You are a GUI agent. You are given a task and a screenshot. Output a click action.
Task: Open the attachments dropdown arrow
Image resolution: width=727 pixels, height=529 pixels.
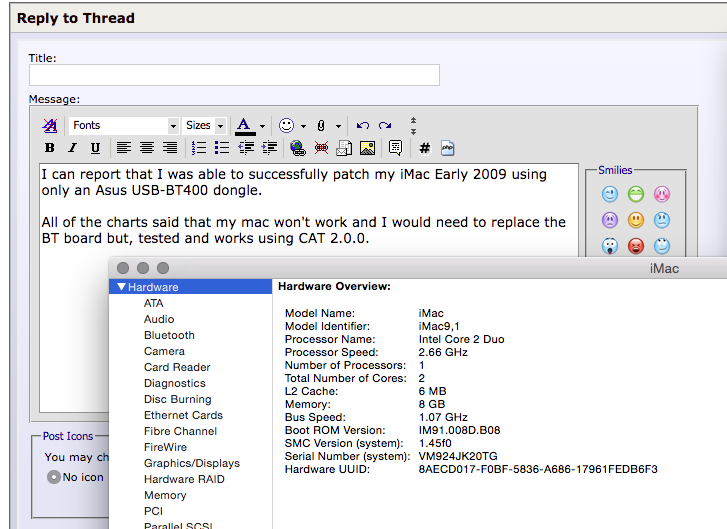(338, 126)
